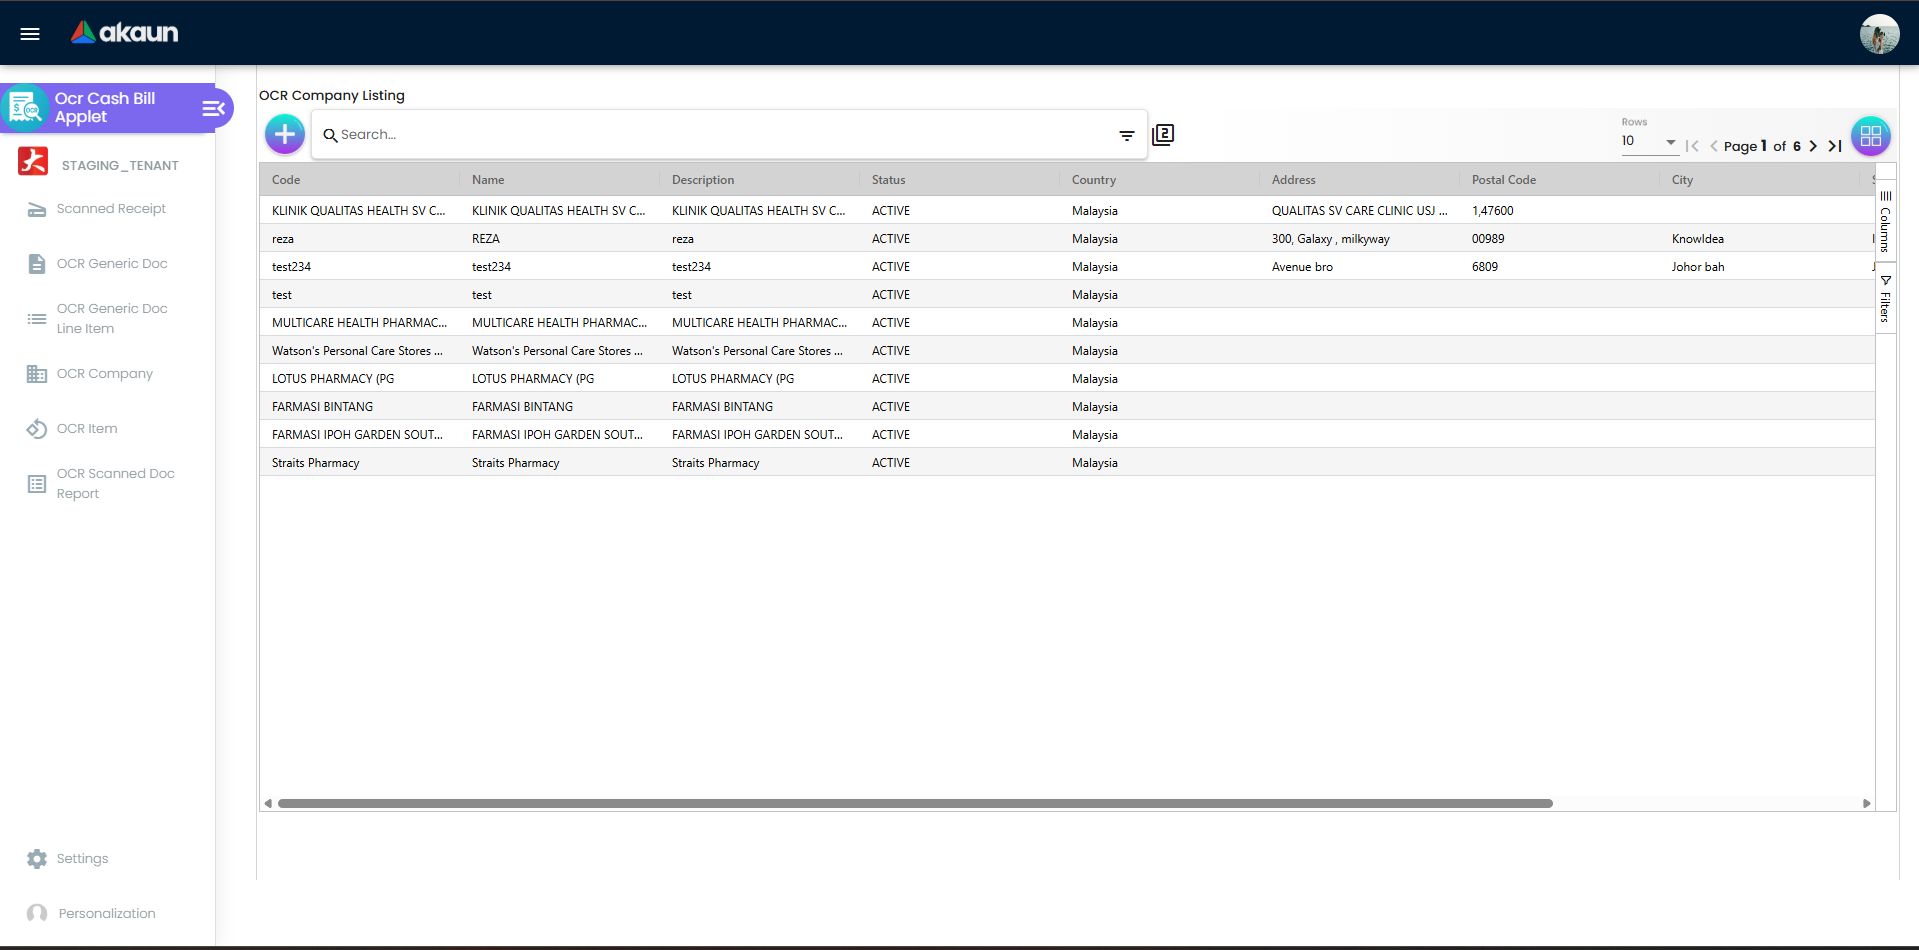The image size is (1919, 950).
Task: Click the Settings gear icon
Action: 37,859
